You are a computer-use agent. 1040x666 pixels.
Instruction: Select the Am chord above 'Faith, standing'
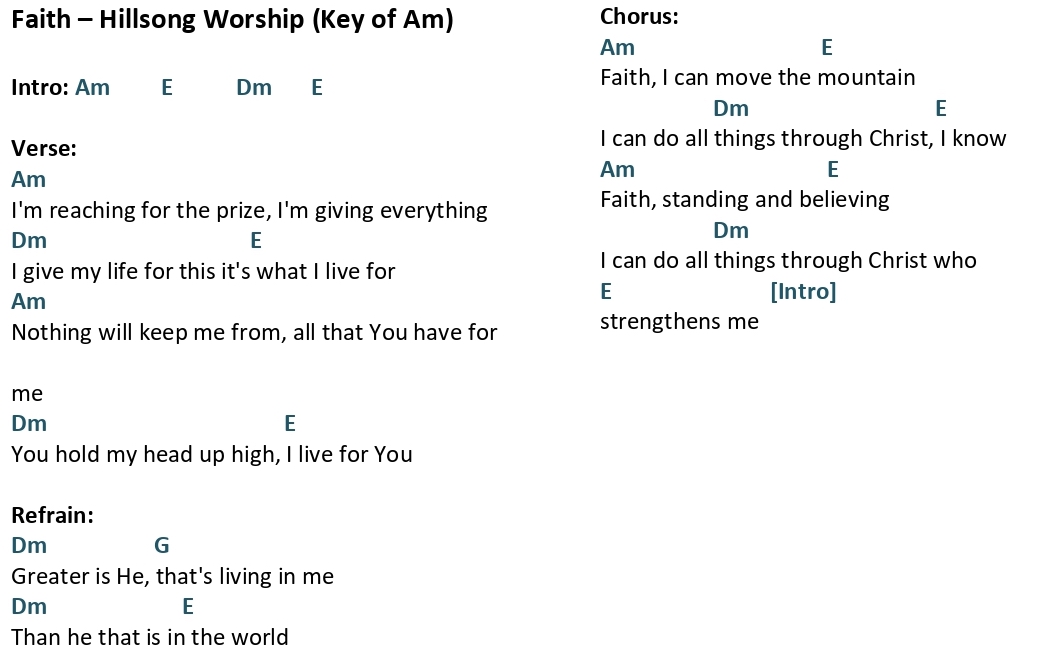tap(618, 169)
